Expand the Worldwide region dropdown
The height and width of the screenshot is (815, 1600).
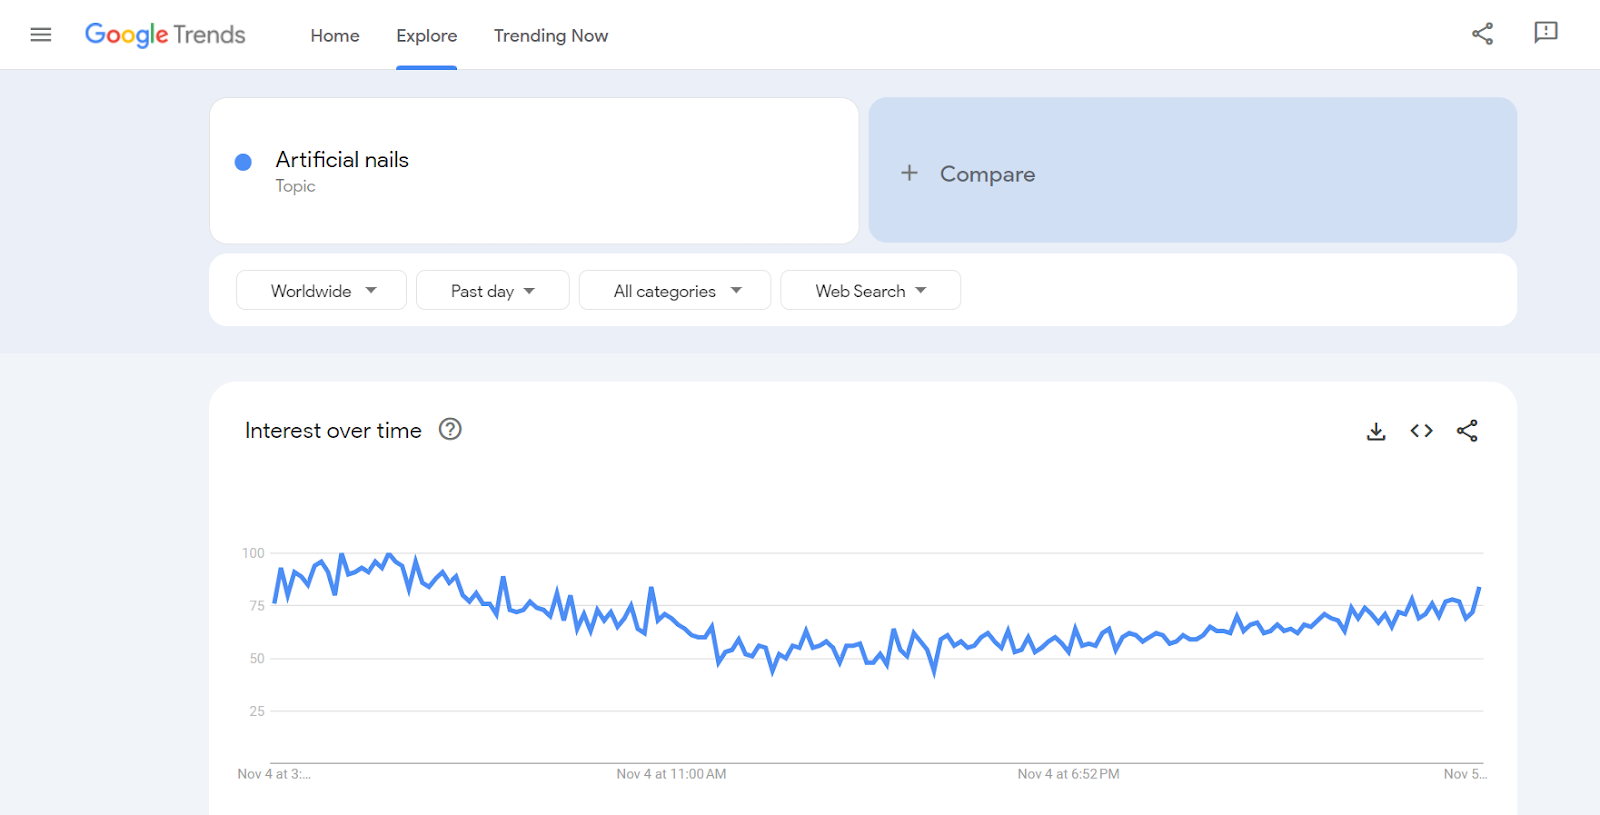[x=321, y=290]
